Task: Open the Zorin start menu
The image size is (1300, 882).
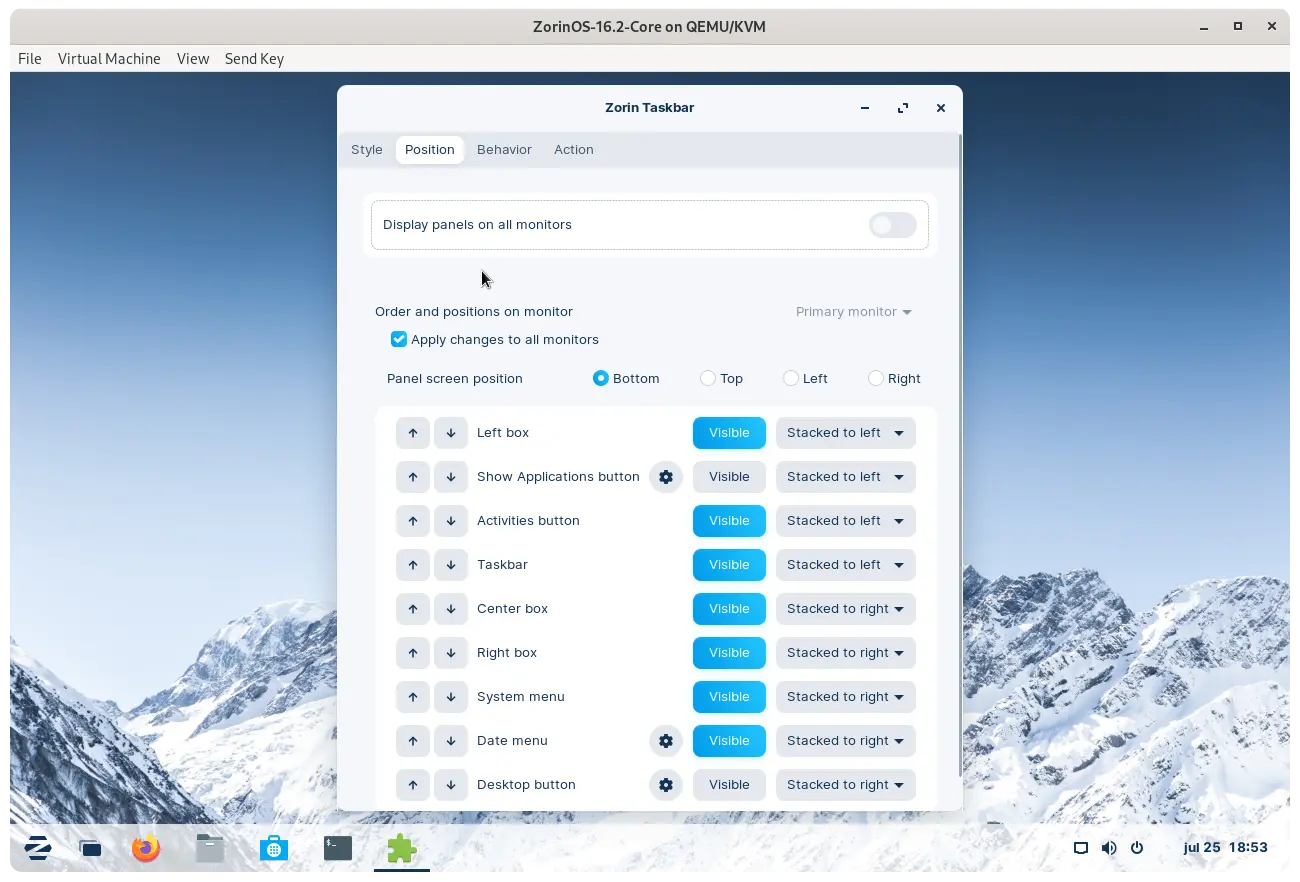Action: [x=38, y=849]
